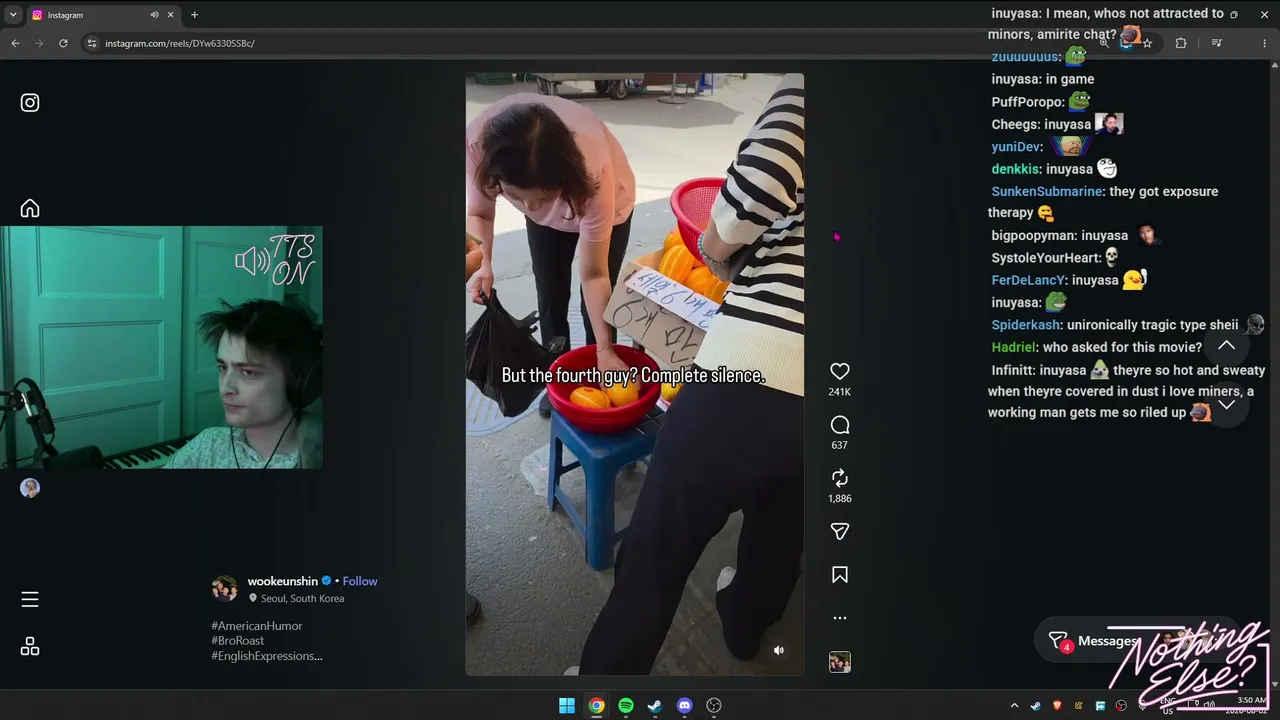Click the Brave system tray icon

tap(1058, 706)
